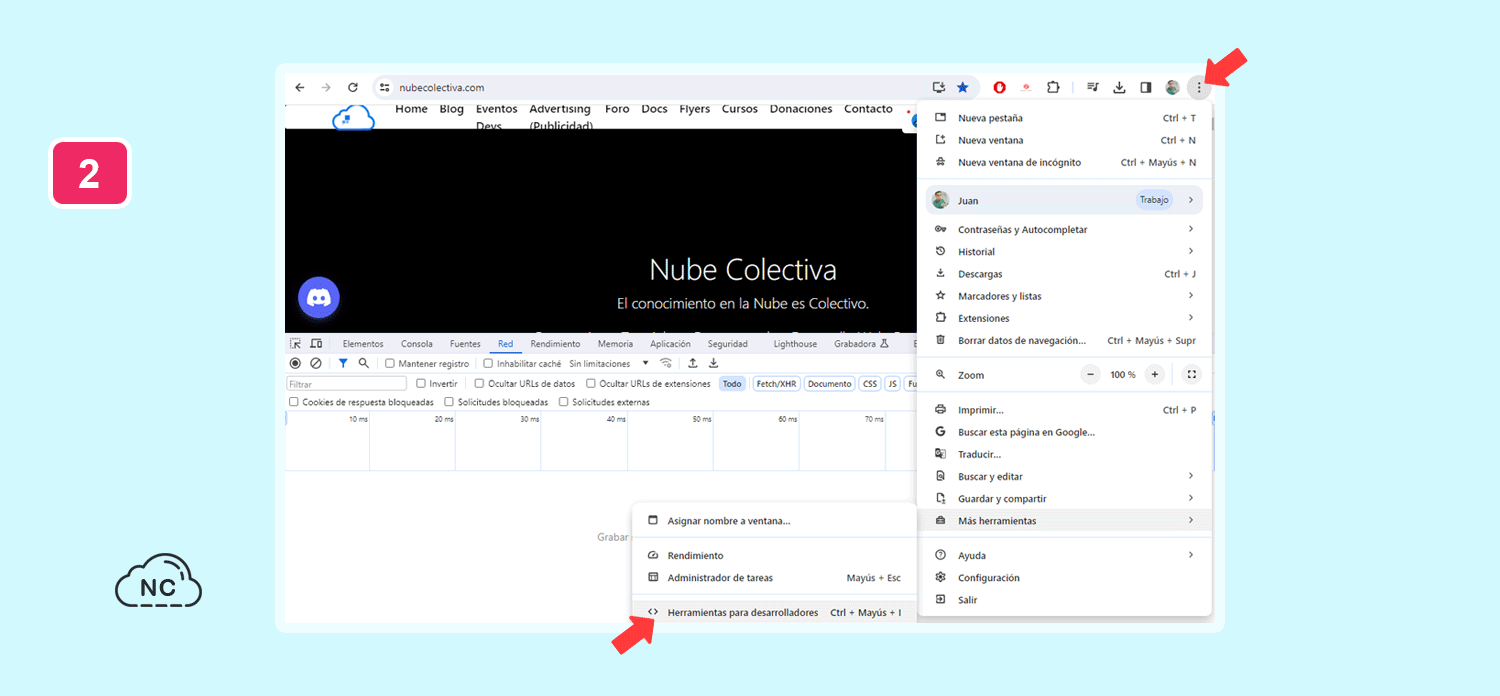Select Documento filter button
This screenshot has height=696, width=1500.
click(829, 384)
